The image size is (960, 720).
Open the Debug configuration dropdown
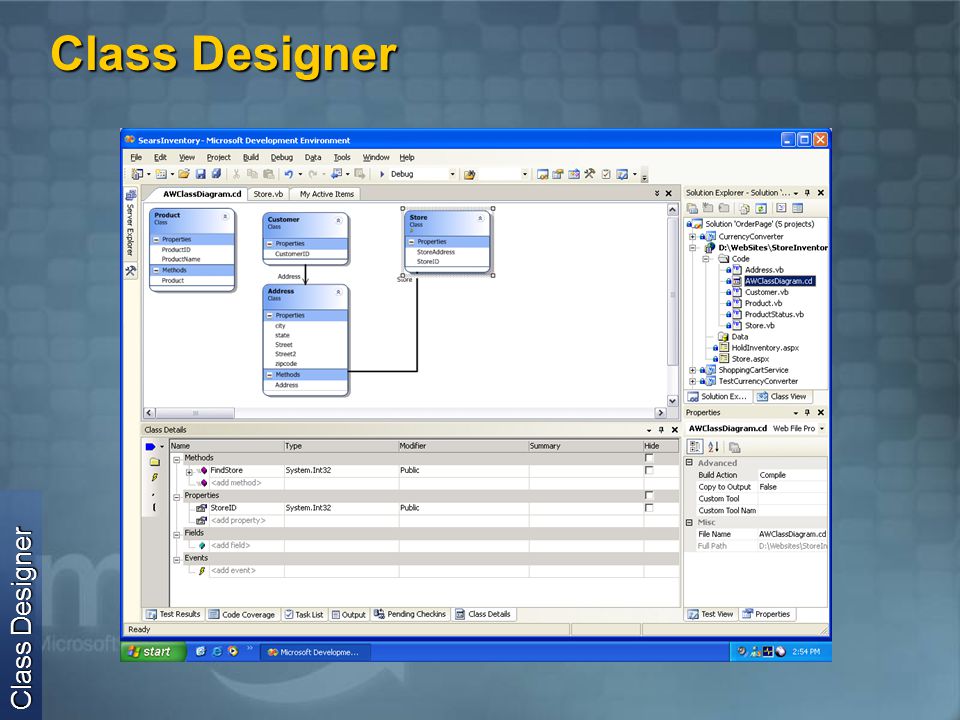(x=452, y=174)
